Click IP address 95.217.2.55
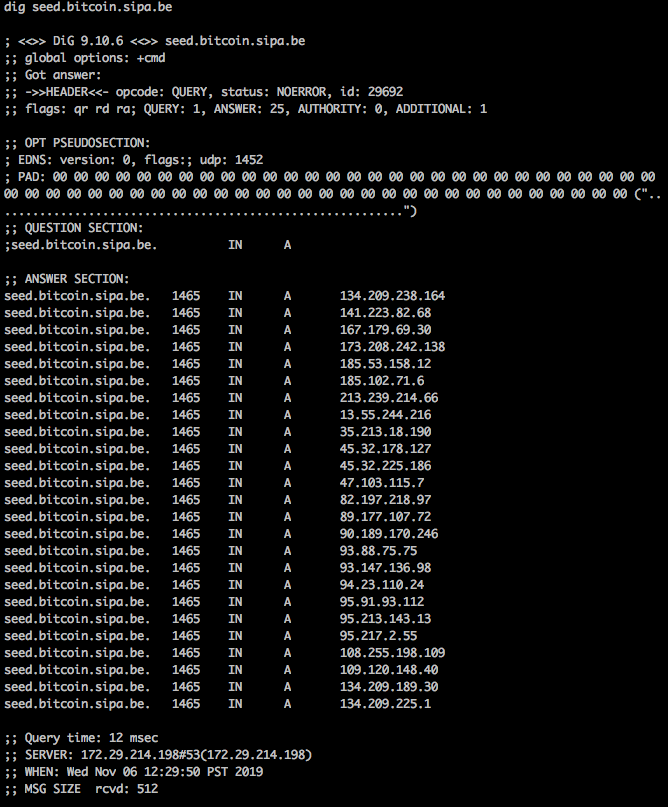The width and height of the screenshot is (668, 807). click(378, 636)
